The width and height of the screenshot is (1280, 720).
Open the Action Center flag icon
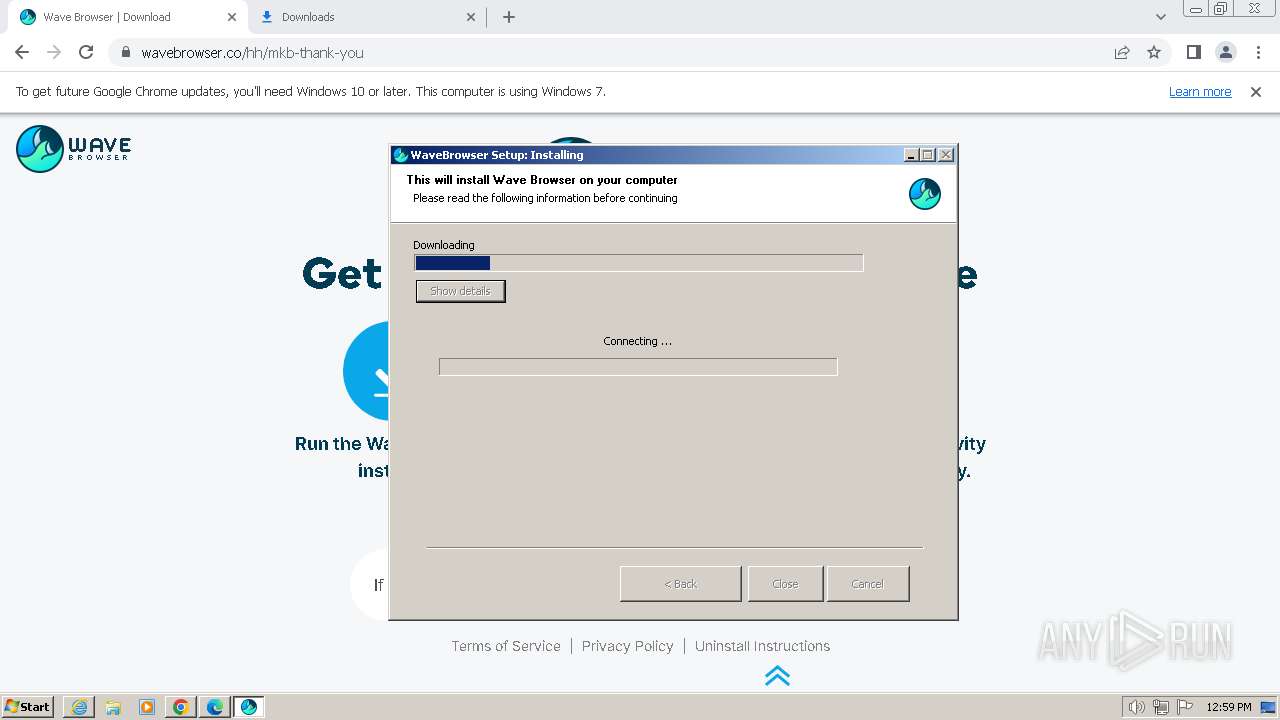pos(1184,707)
